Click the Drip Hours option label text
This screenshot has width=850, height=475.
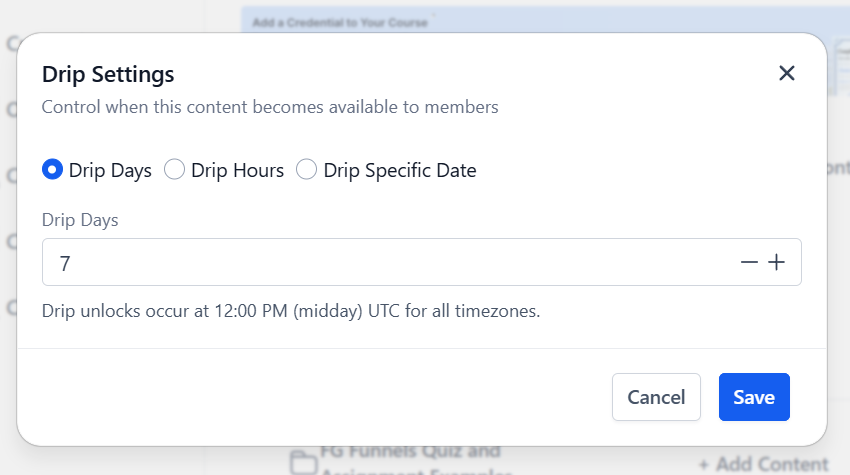[x=237, y=170]
